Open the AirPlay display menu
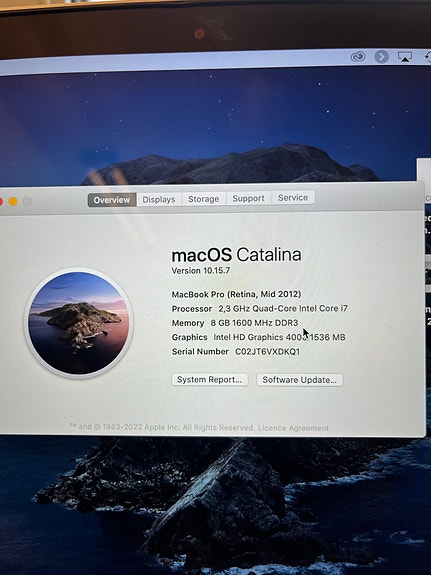 tap(405, 56)
